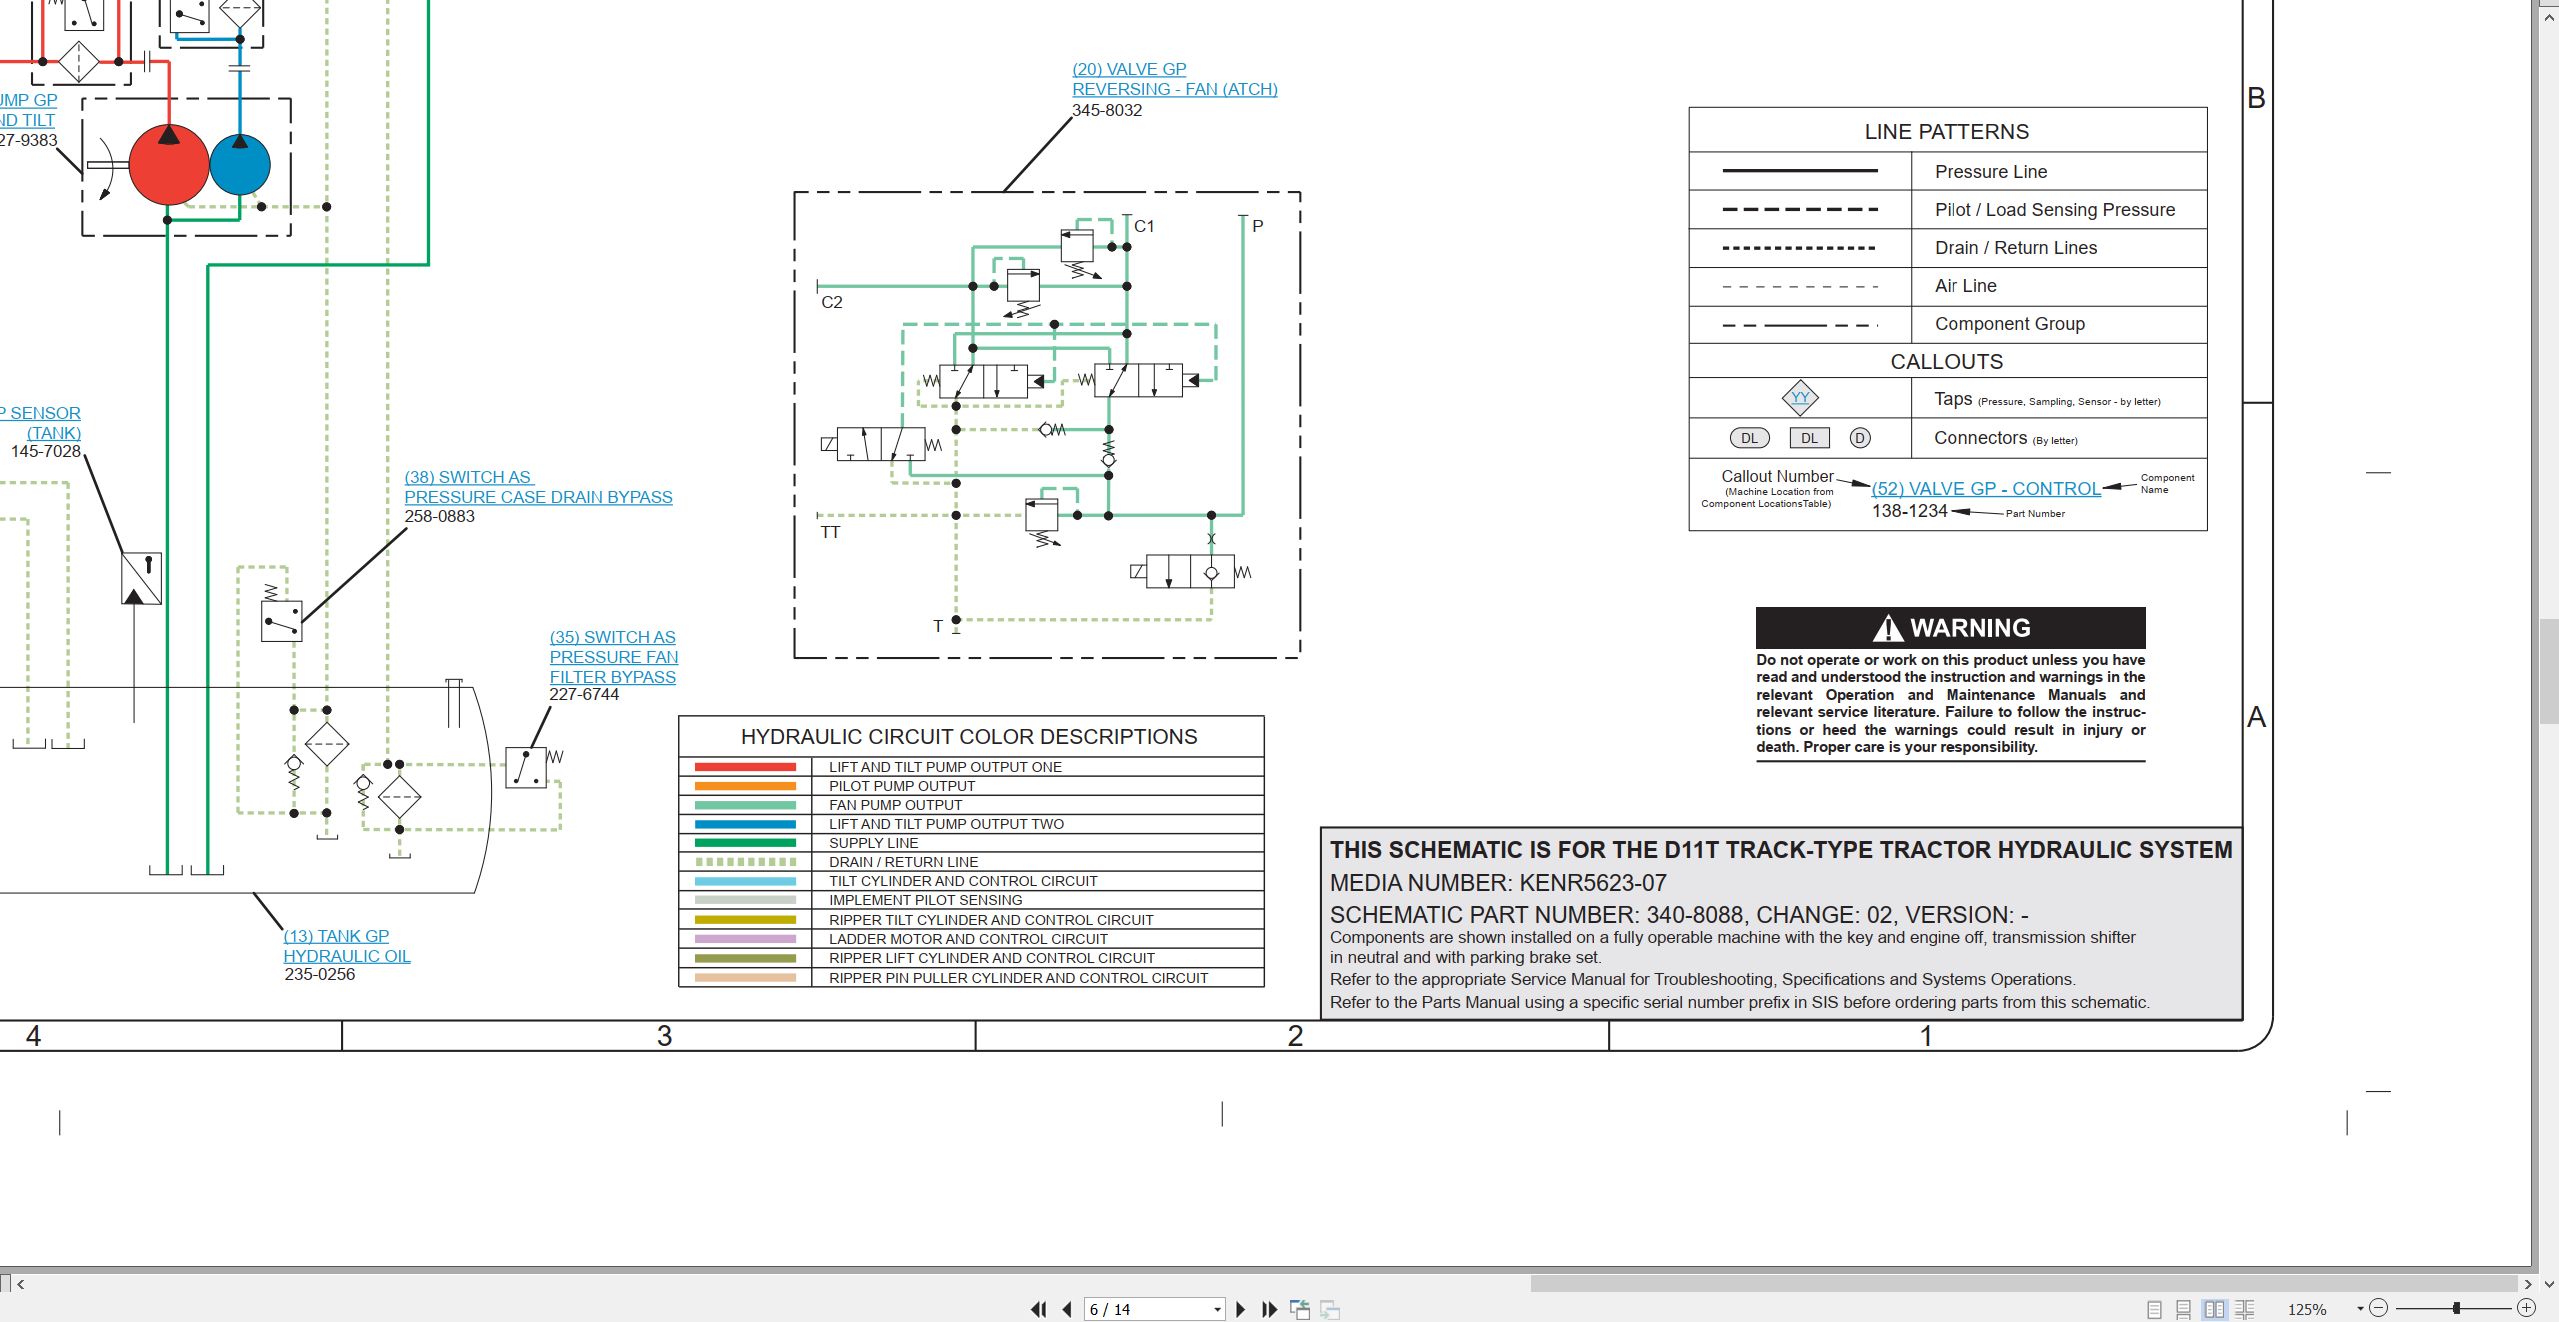Click the DRAIN / RETURN LINE legend text
This screenshot has height=1322, width=2559.
tap(903, 862)
